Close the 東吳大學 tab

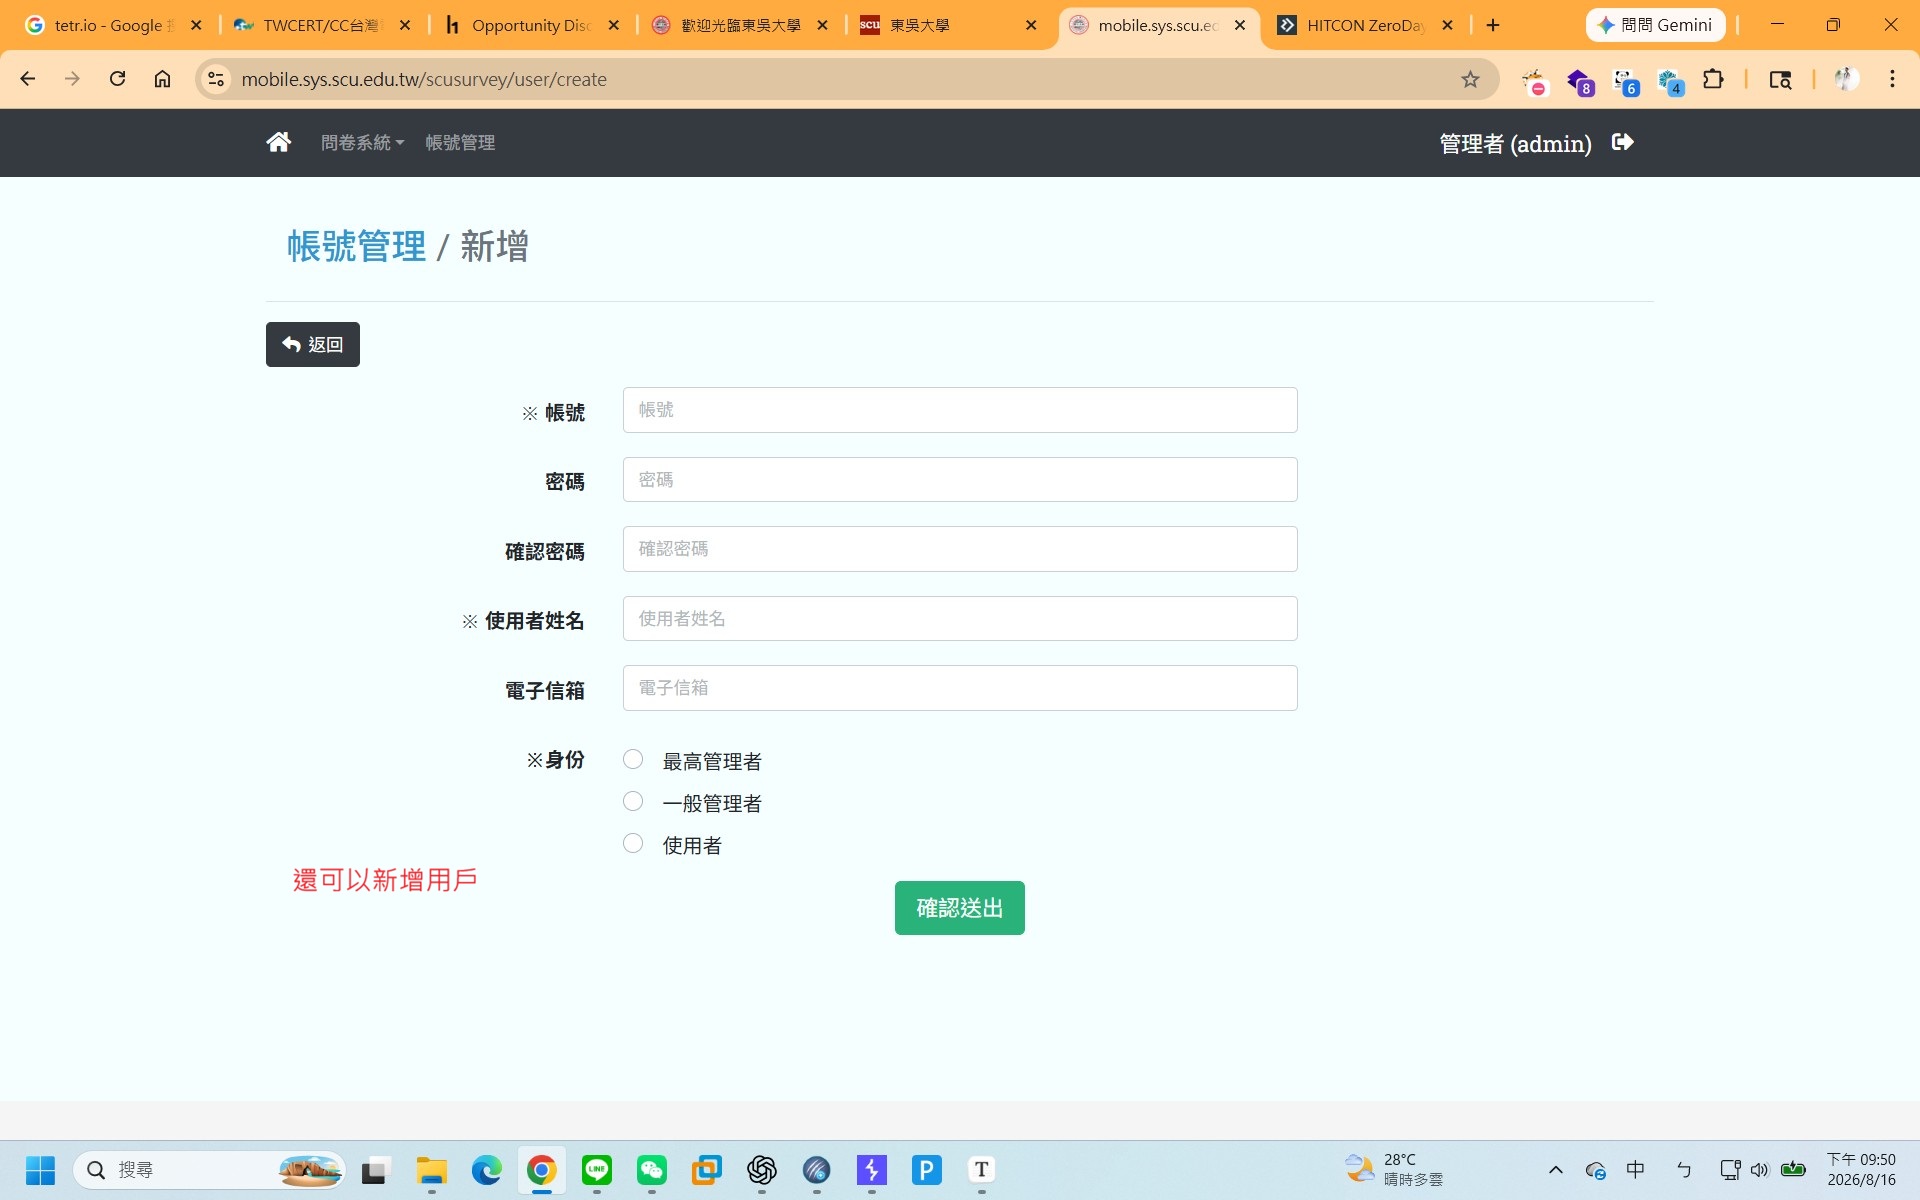[x=1031, y=25]
